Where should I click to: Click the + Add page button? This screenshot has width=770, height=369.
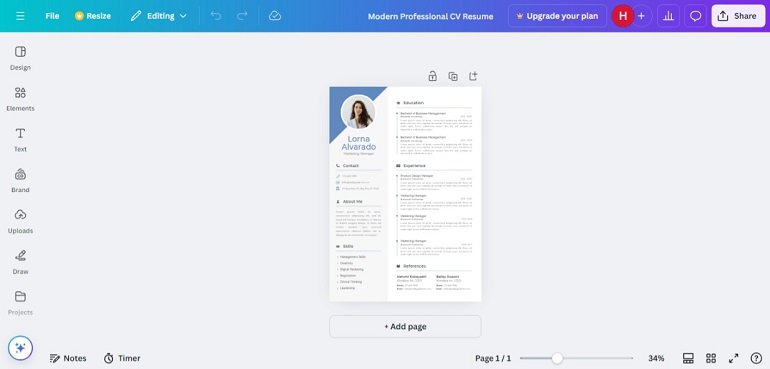[405, 326]
